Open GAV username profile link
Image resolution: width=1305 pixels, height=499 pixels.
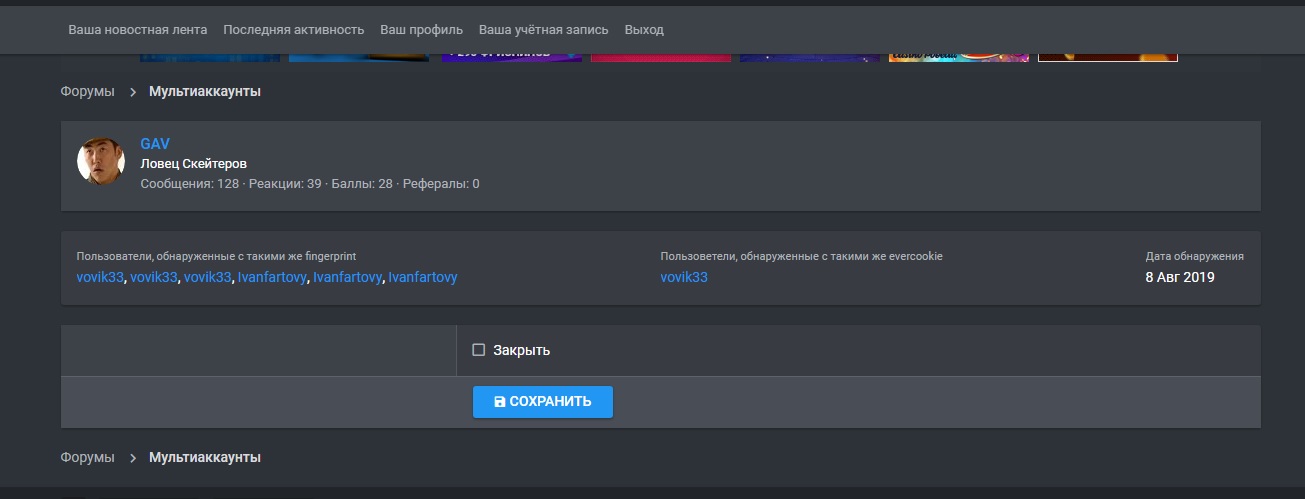(x=155, y=144)
